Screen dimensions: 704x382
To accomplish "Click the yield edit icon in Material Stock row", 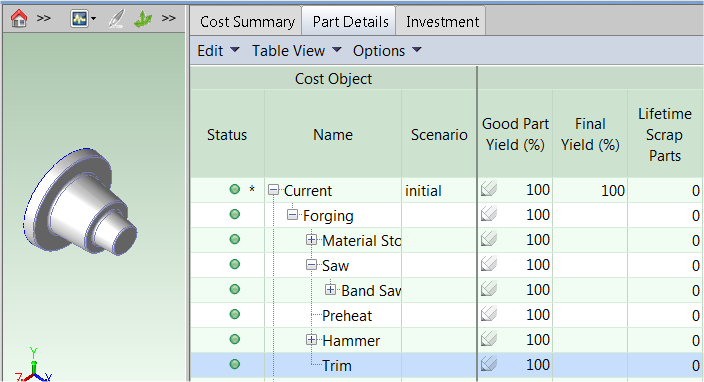I will pos(489,239).
